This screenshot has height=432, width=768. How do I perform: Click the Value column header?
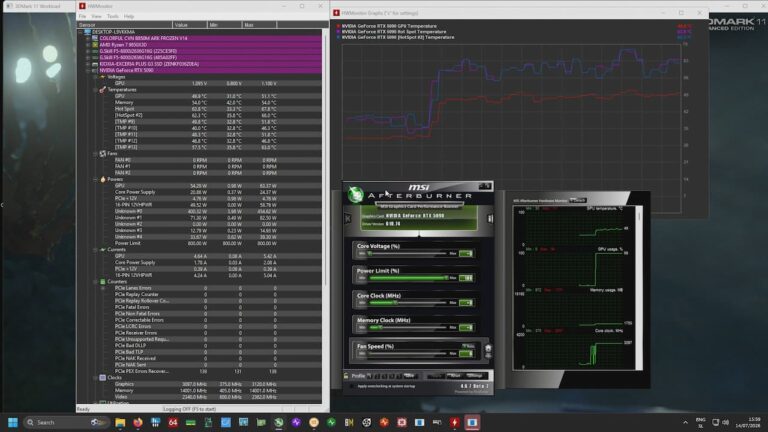click(x=190, y=24)
